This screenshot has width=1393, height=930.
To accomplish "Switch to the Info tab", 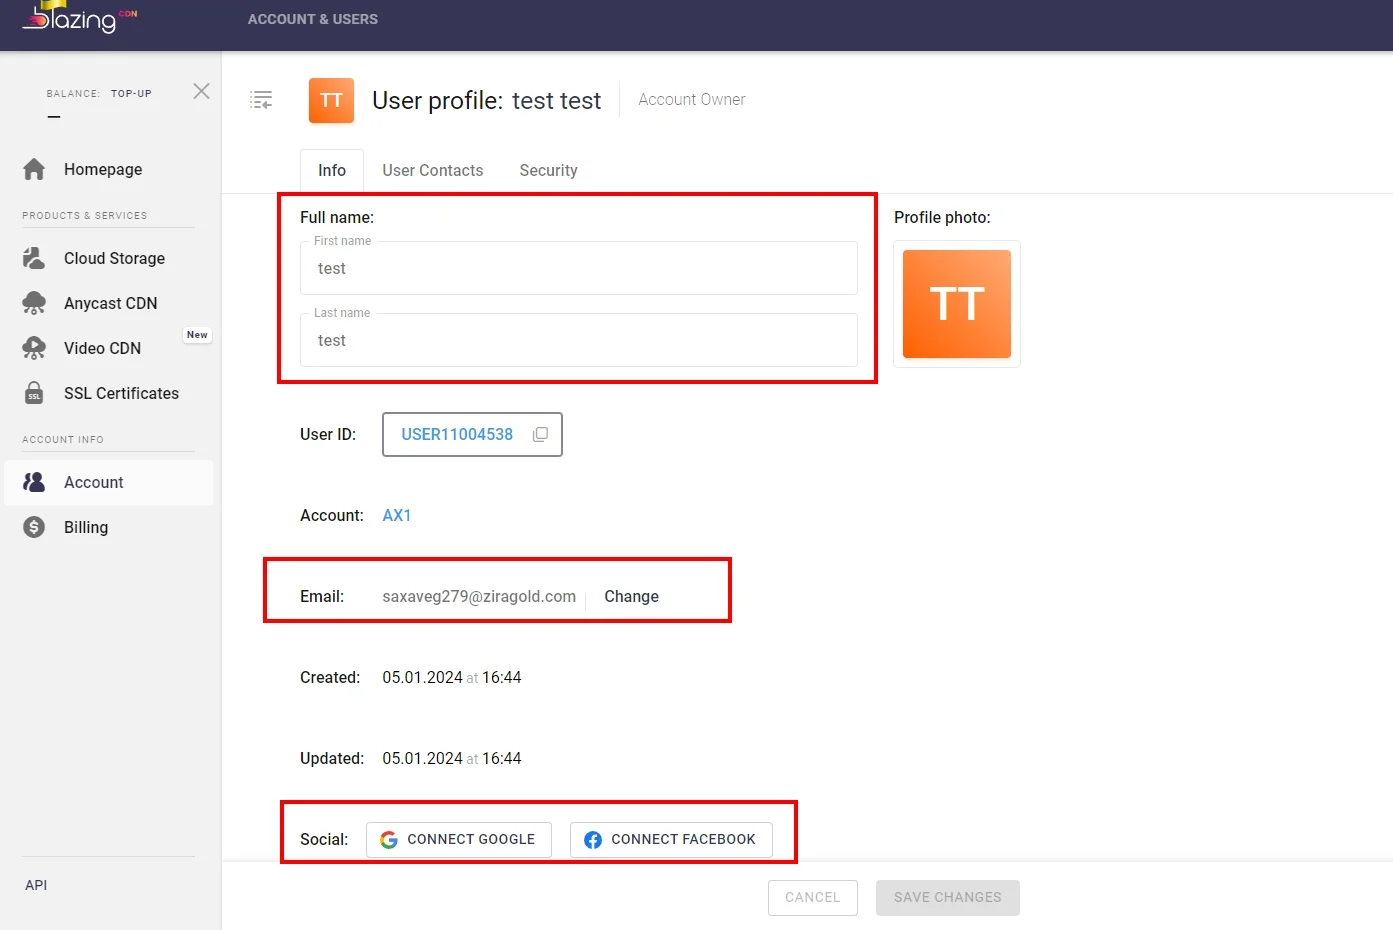I will pyautogui.click(x=332, y=170).
